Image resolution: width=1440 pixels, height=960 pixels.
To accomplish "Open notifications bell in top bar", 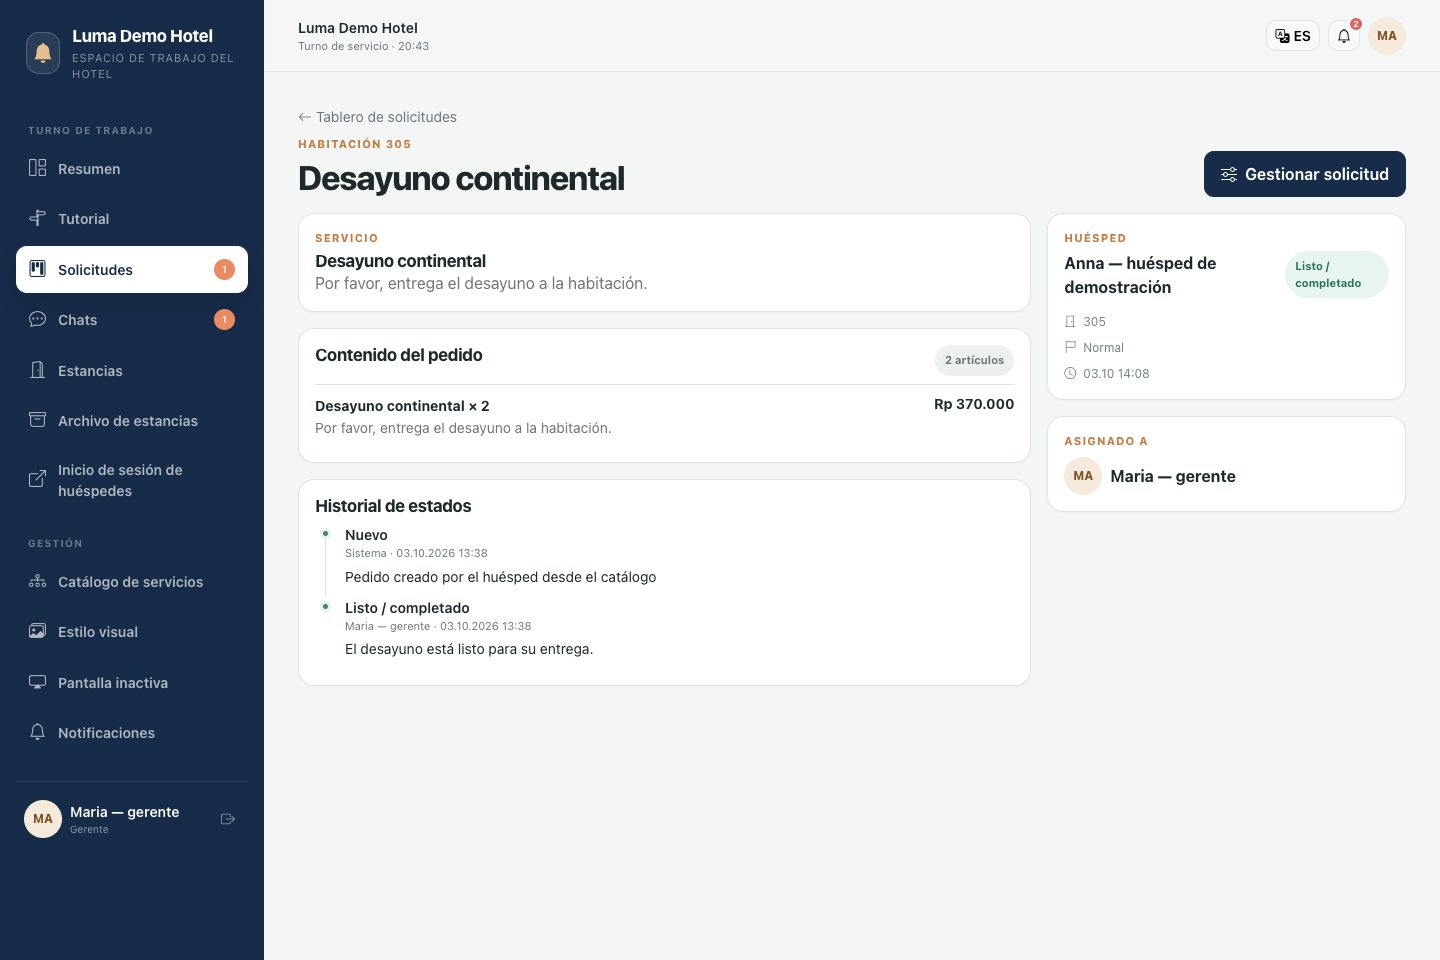I will pos(1344,36).
